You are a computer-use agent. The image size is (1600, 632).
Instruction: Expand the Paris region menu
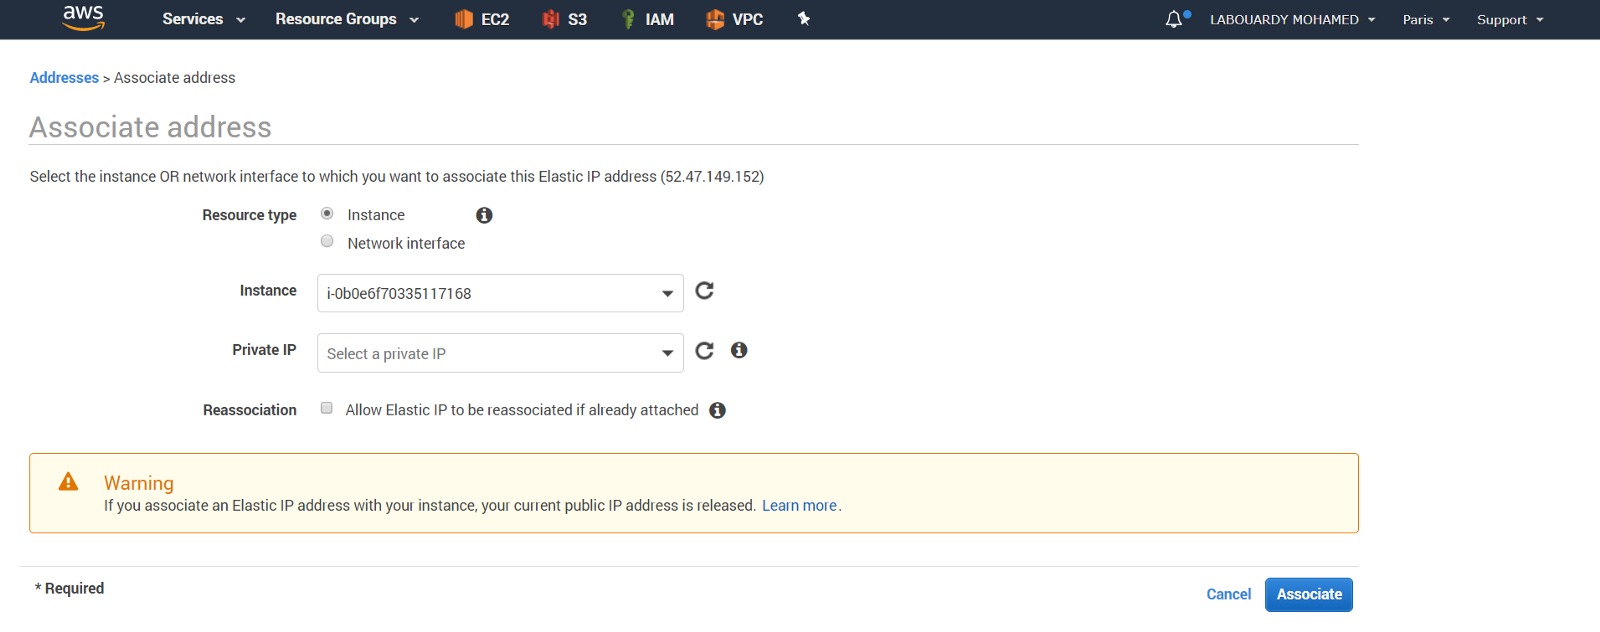click(x=1425, y=20)
